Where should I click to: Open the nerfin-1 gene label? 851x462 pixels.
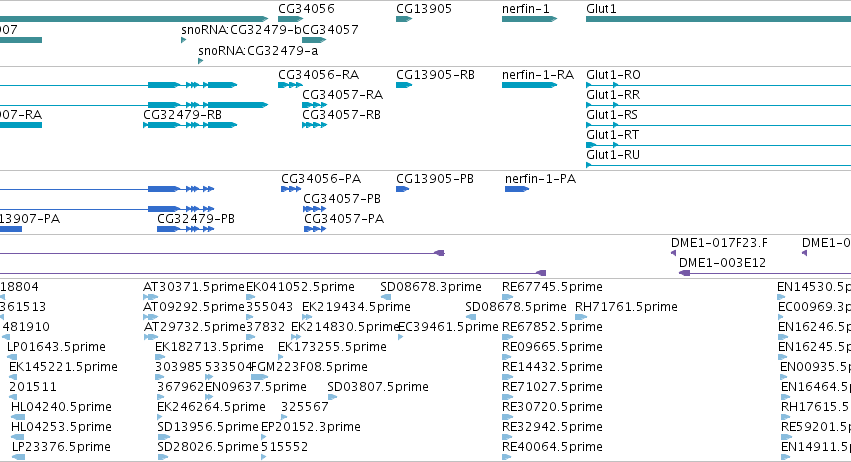525,9
